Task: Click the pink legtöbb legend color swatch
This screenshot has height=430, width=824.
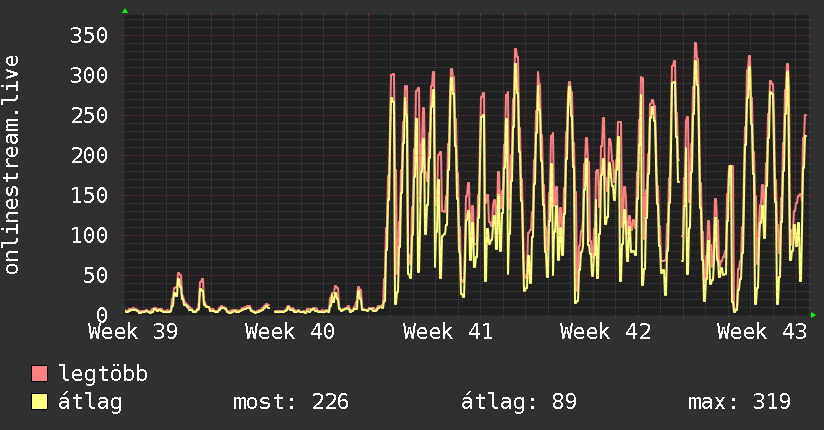Action: [39, 373]
